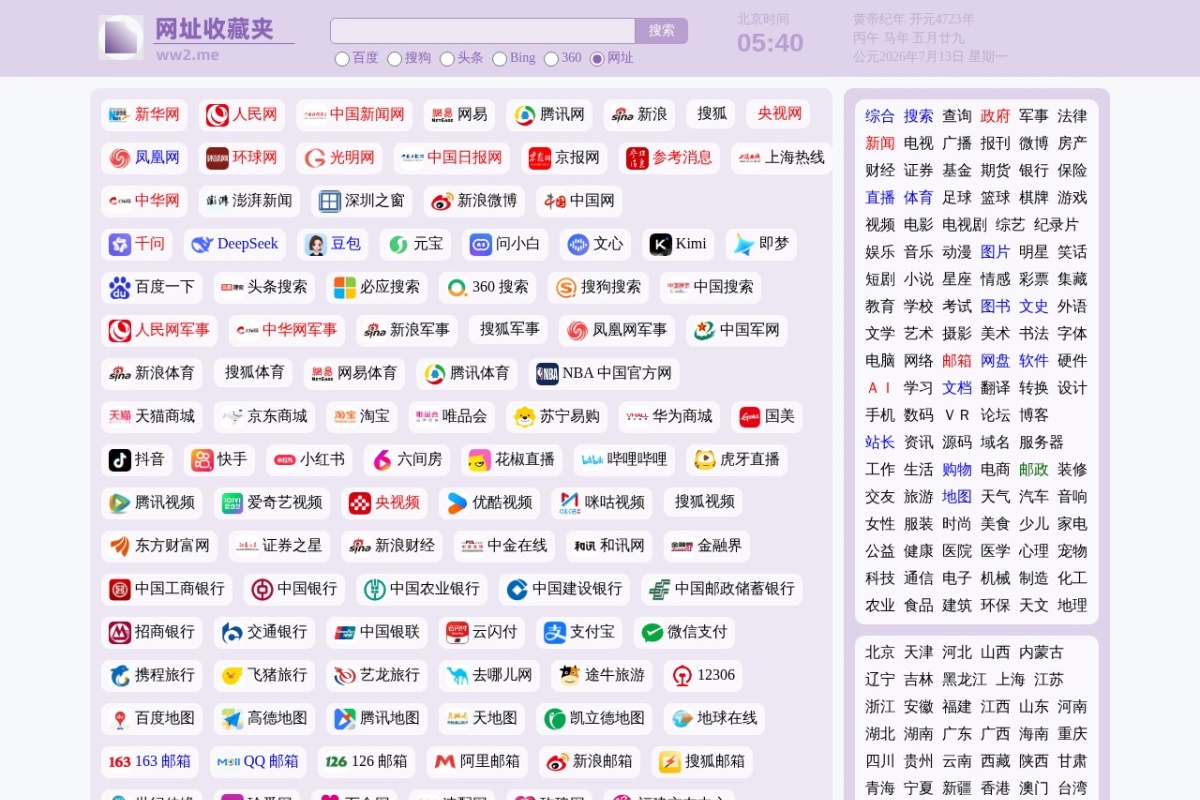Click the 中国银联 card icon

tap(344, 633)
